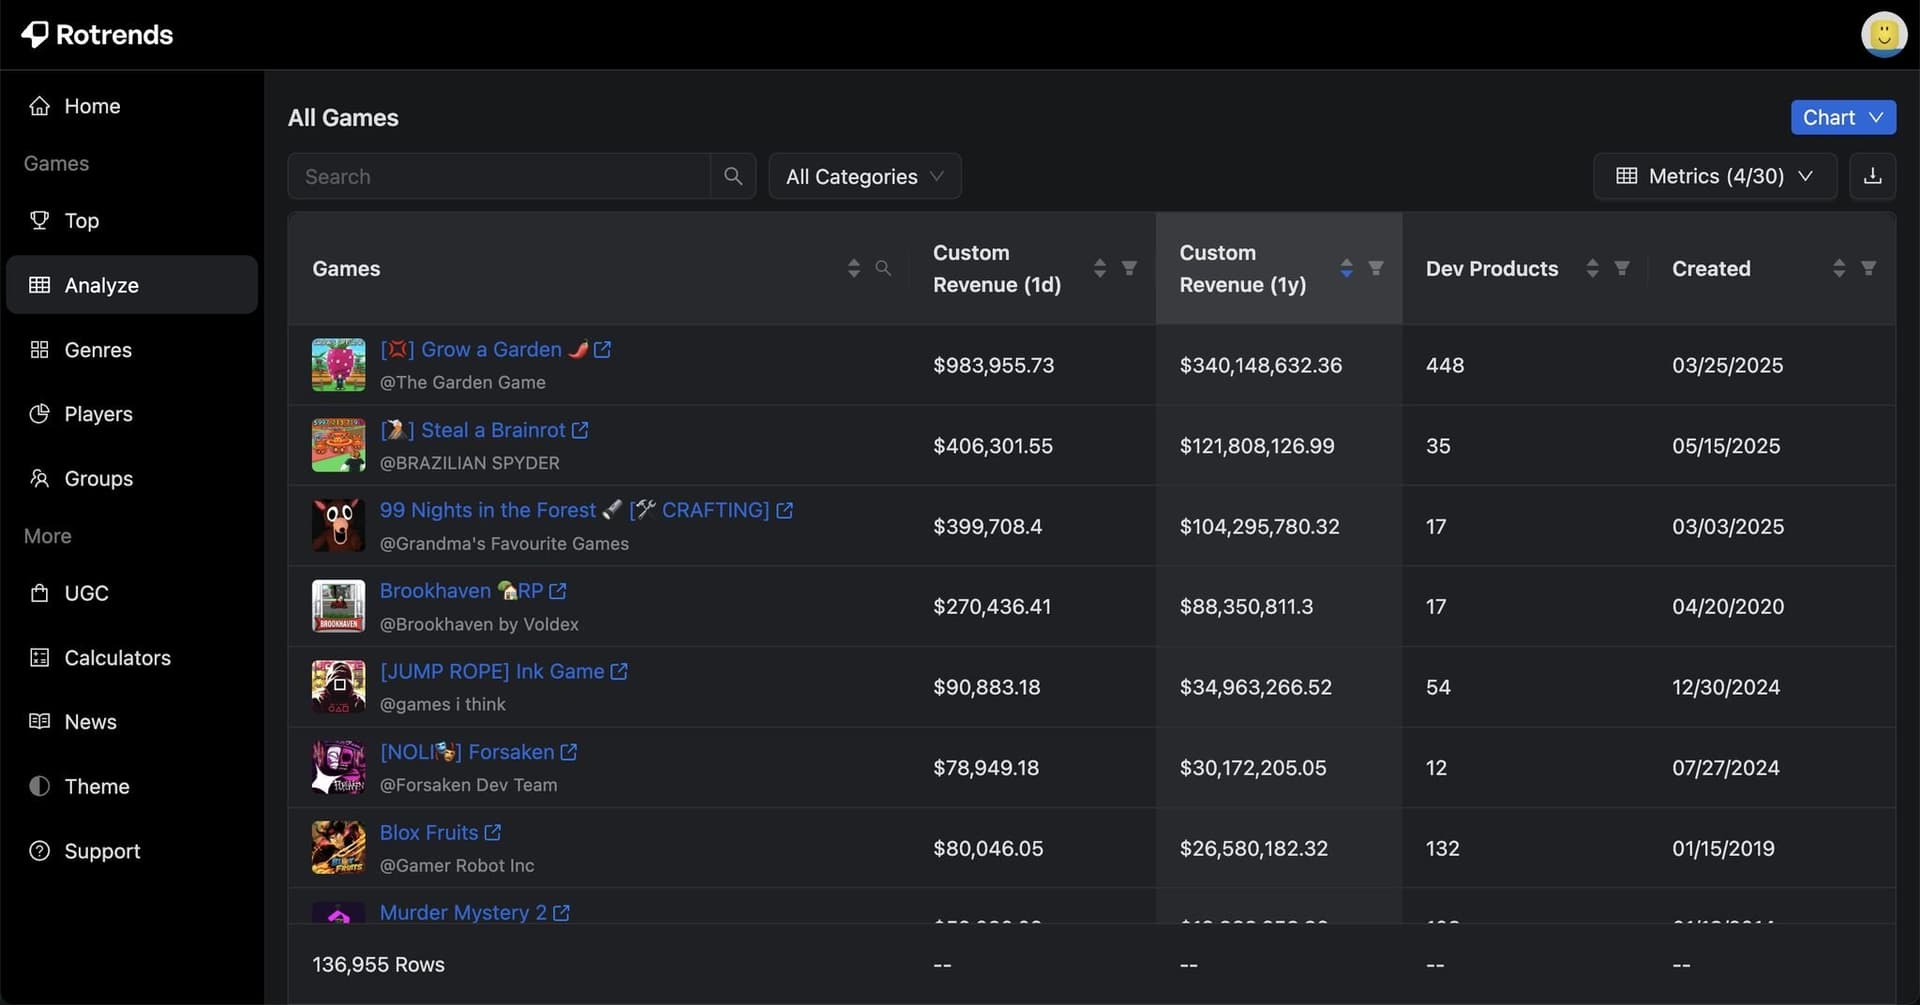Click search icon in Games column header
The width and height of the screenshot is (1920, 1005).
coord(883,268)
